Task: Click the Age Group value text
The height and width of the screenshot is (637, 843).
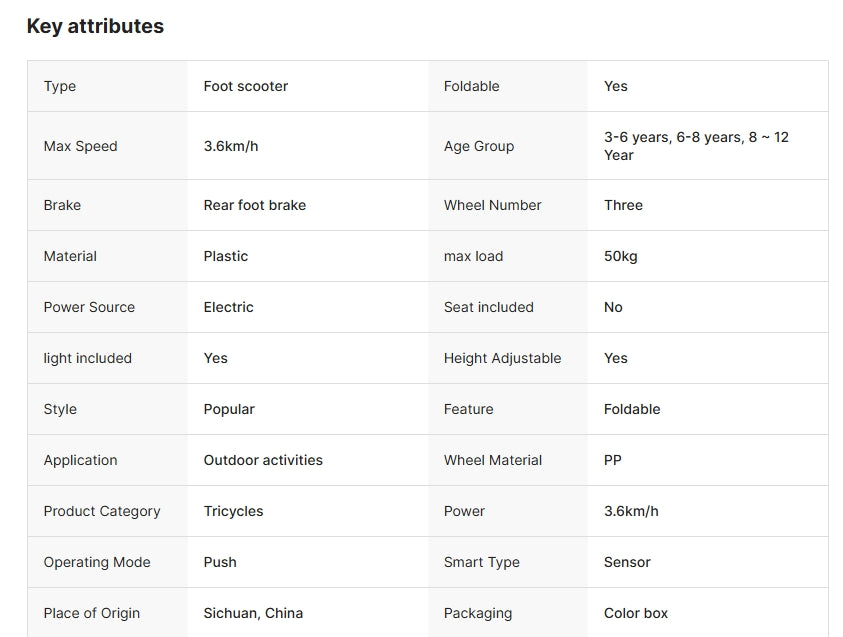Action: 696,146
